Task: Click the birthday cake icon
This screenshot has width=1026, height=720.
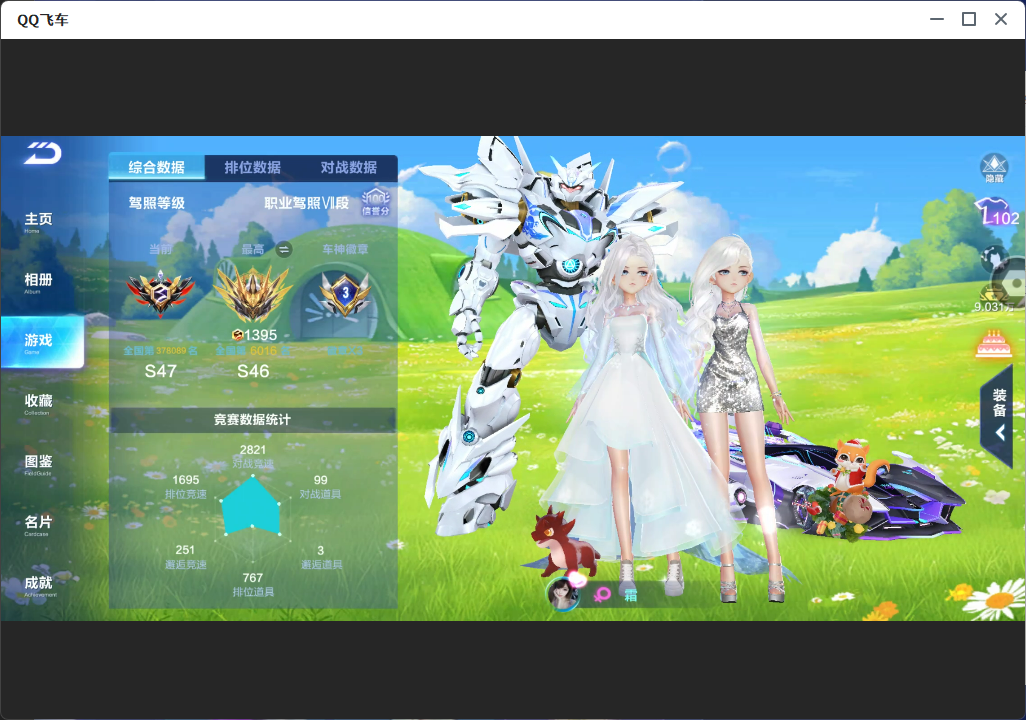Action: [993, 344]
